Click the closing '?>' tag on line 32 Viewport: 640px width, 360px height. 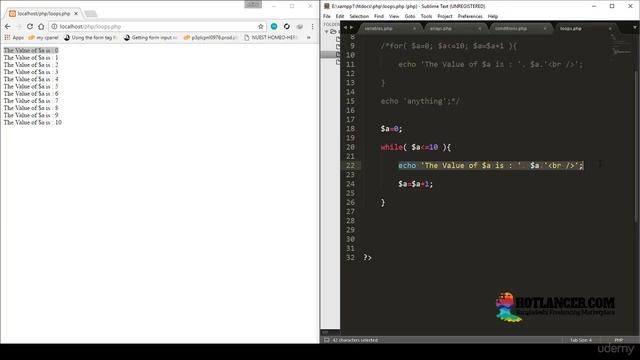pyautogui.click(x=367, y=258)
